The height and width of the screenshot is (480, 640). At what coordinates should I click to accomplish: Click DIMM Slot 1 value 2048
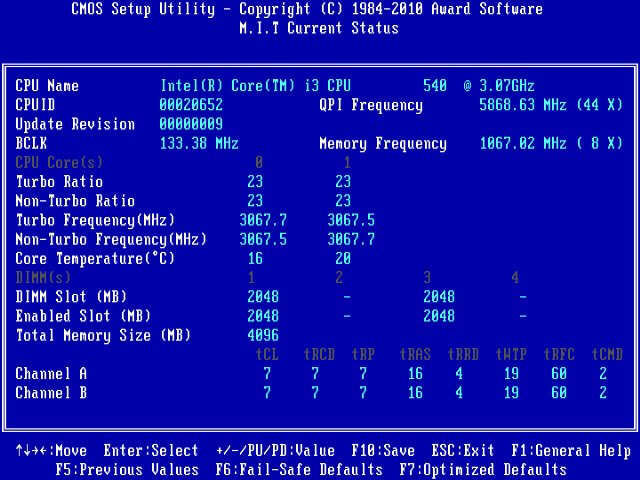(263, 297)
